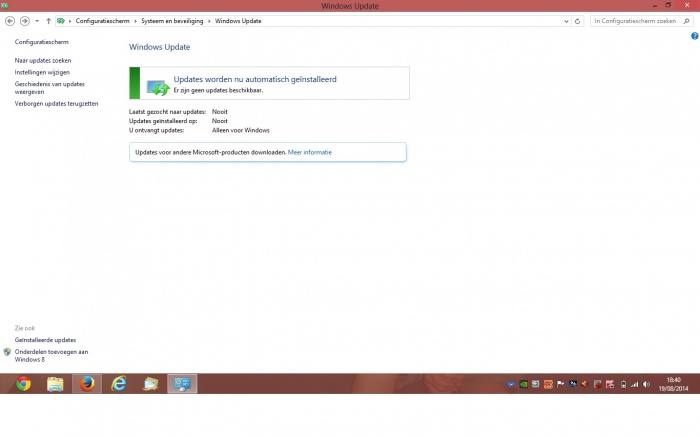Click Onderdelen toevoegen aan Windows 8
Viewport: 700px width, 437px height.
tap(51, 356)
